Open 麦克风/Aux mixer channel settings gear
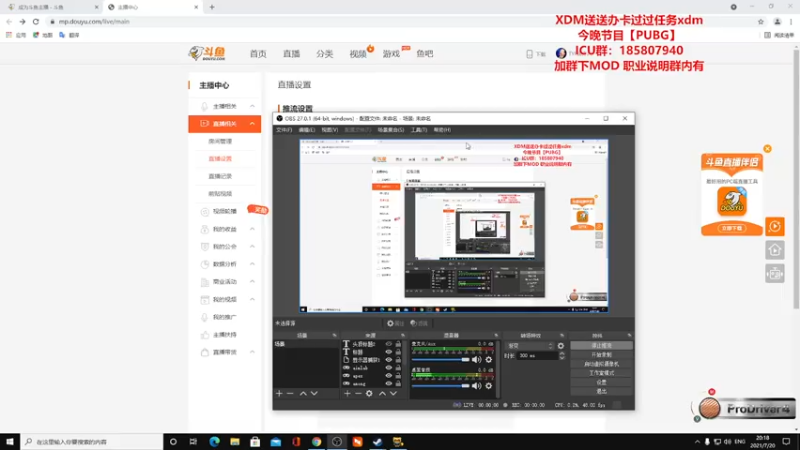The image size is (800, 450). pos(489,360)
